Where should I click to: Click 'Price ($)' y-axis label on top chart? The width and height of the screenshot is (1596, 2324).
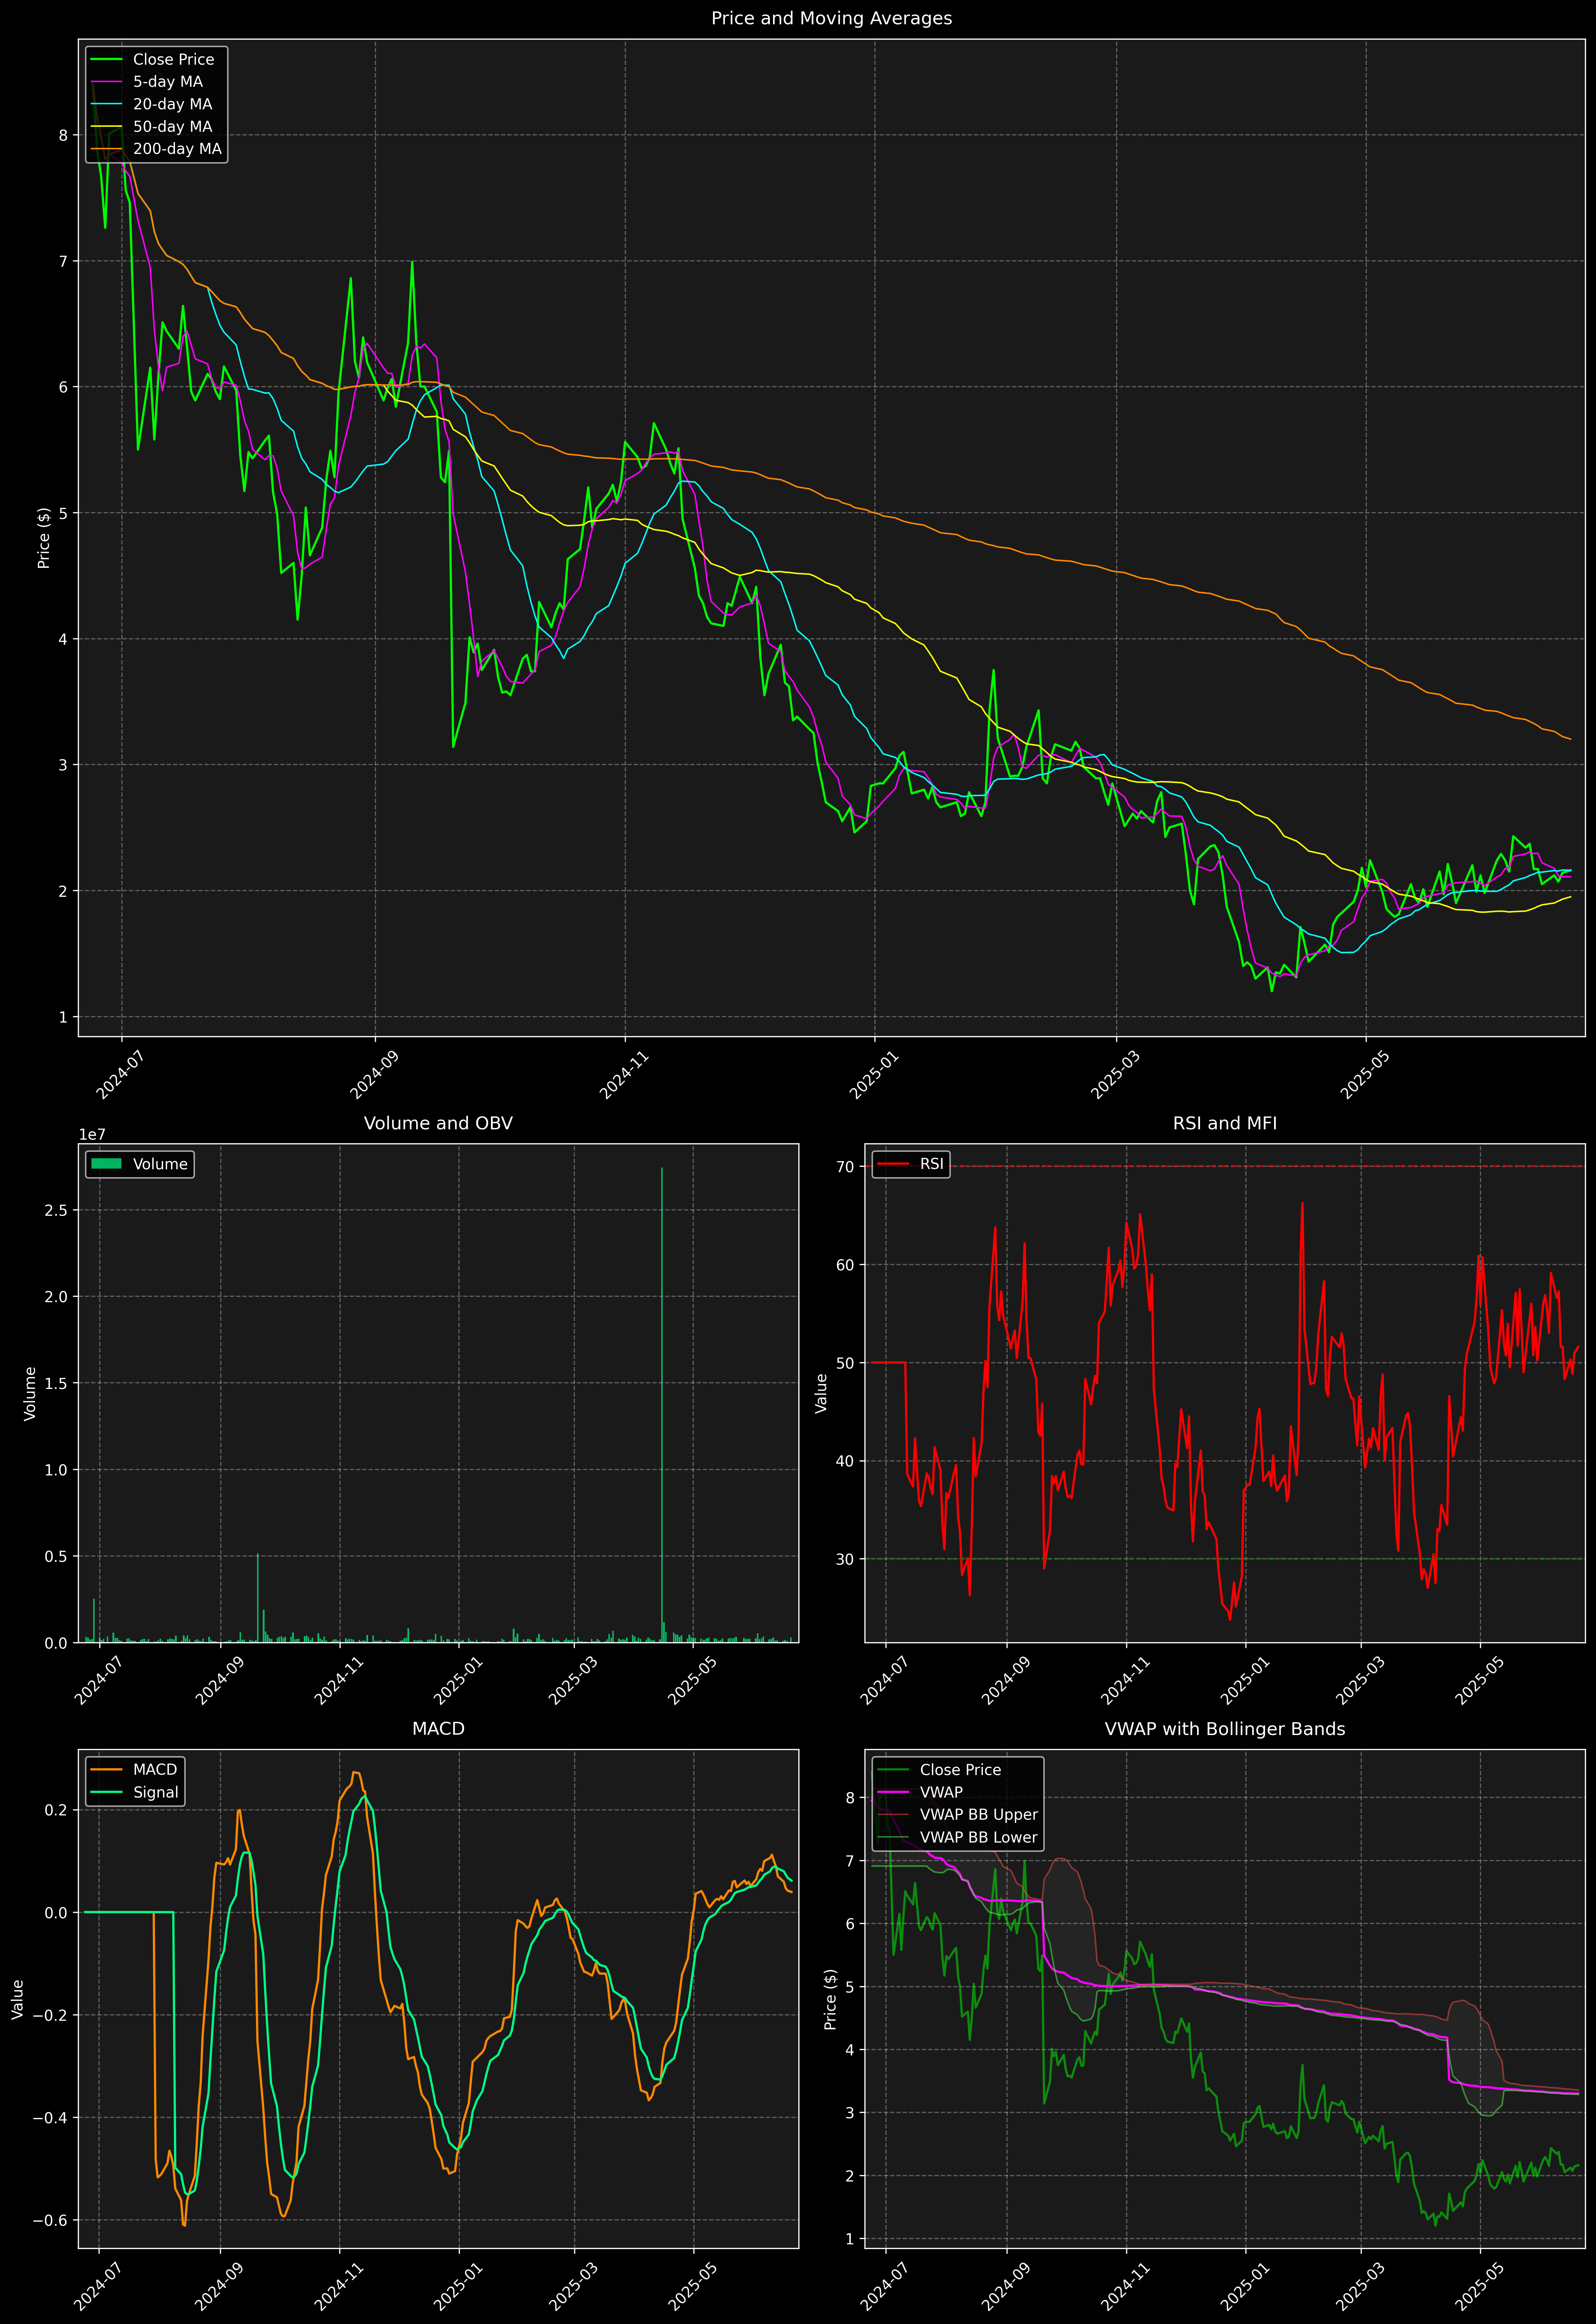[x=44, y=538]
